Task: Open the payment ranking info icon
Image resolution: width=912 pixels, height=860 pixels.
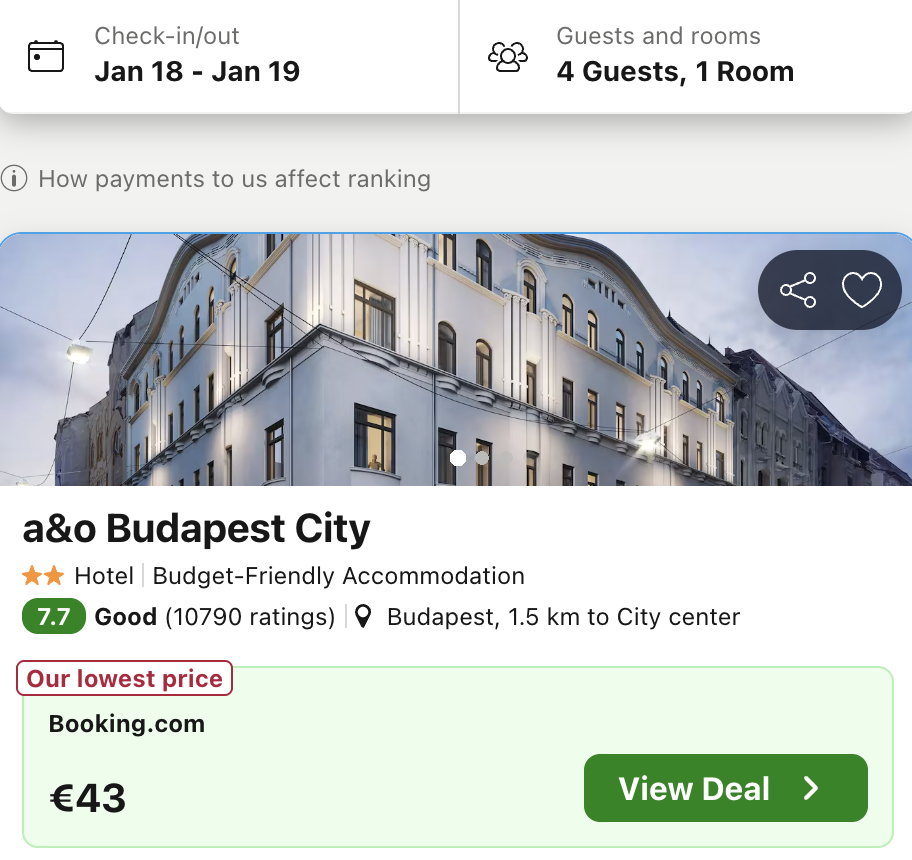Action: tap(14, 179)
